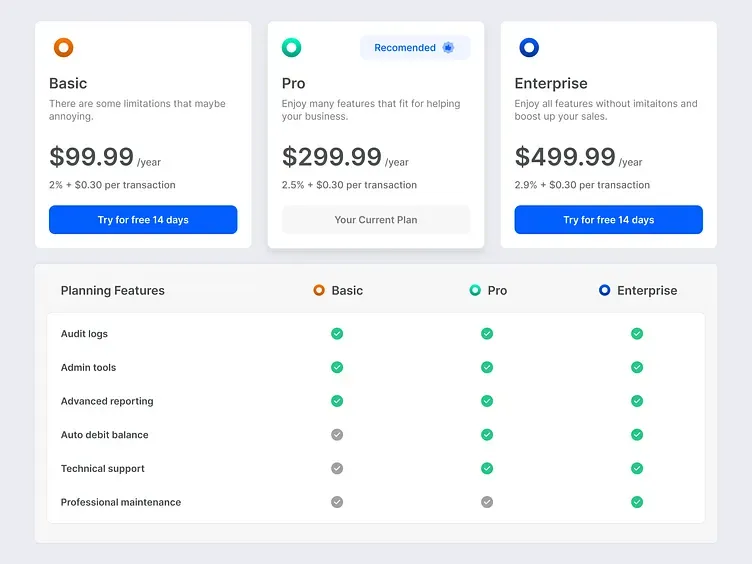This screenshot has width=752, height=564.
Task: Click the Admin tools checkmark under Enterprise
Action: coord(637,367)
